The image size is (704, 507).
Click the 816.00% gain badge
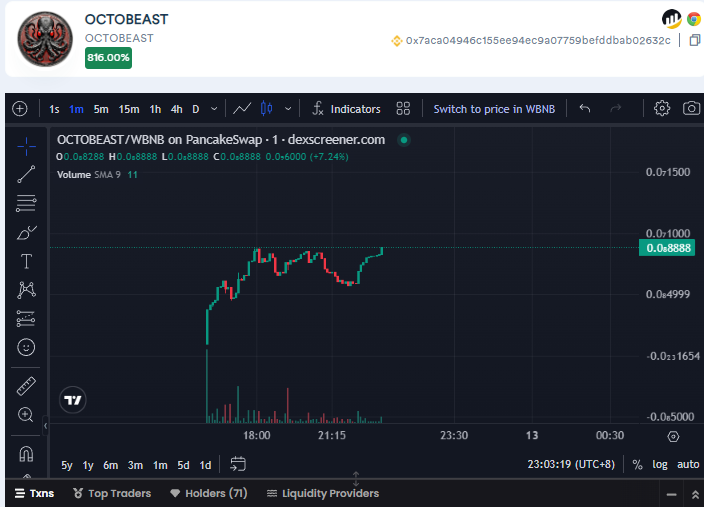click(x=108, y=58)
